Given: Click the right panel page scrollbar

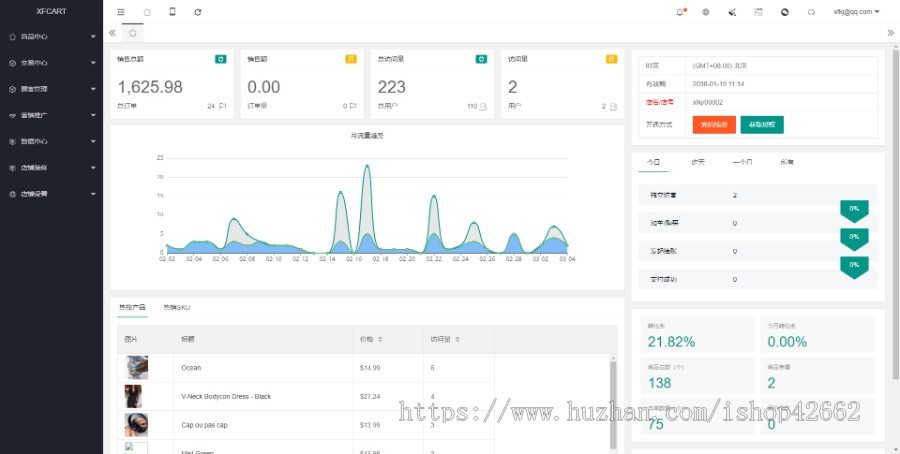Looking at the screenshot, I should (895, 215).
